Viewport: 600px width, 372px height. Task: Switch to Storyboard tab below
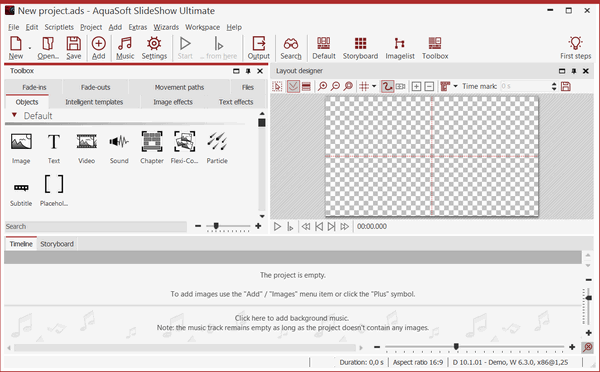[57, 244]
